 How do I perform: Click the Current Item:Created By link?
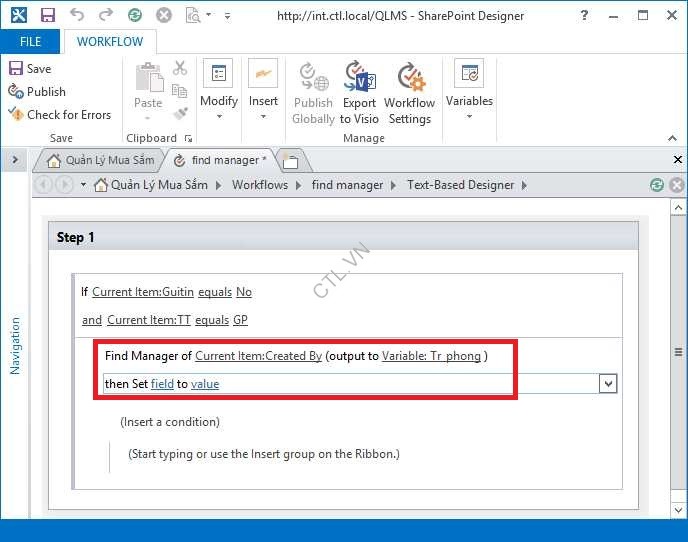[x=258, y=356]
